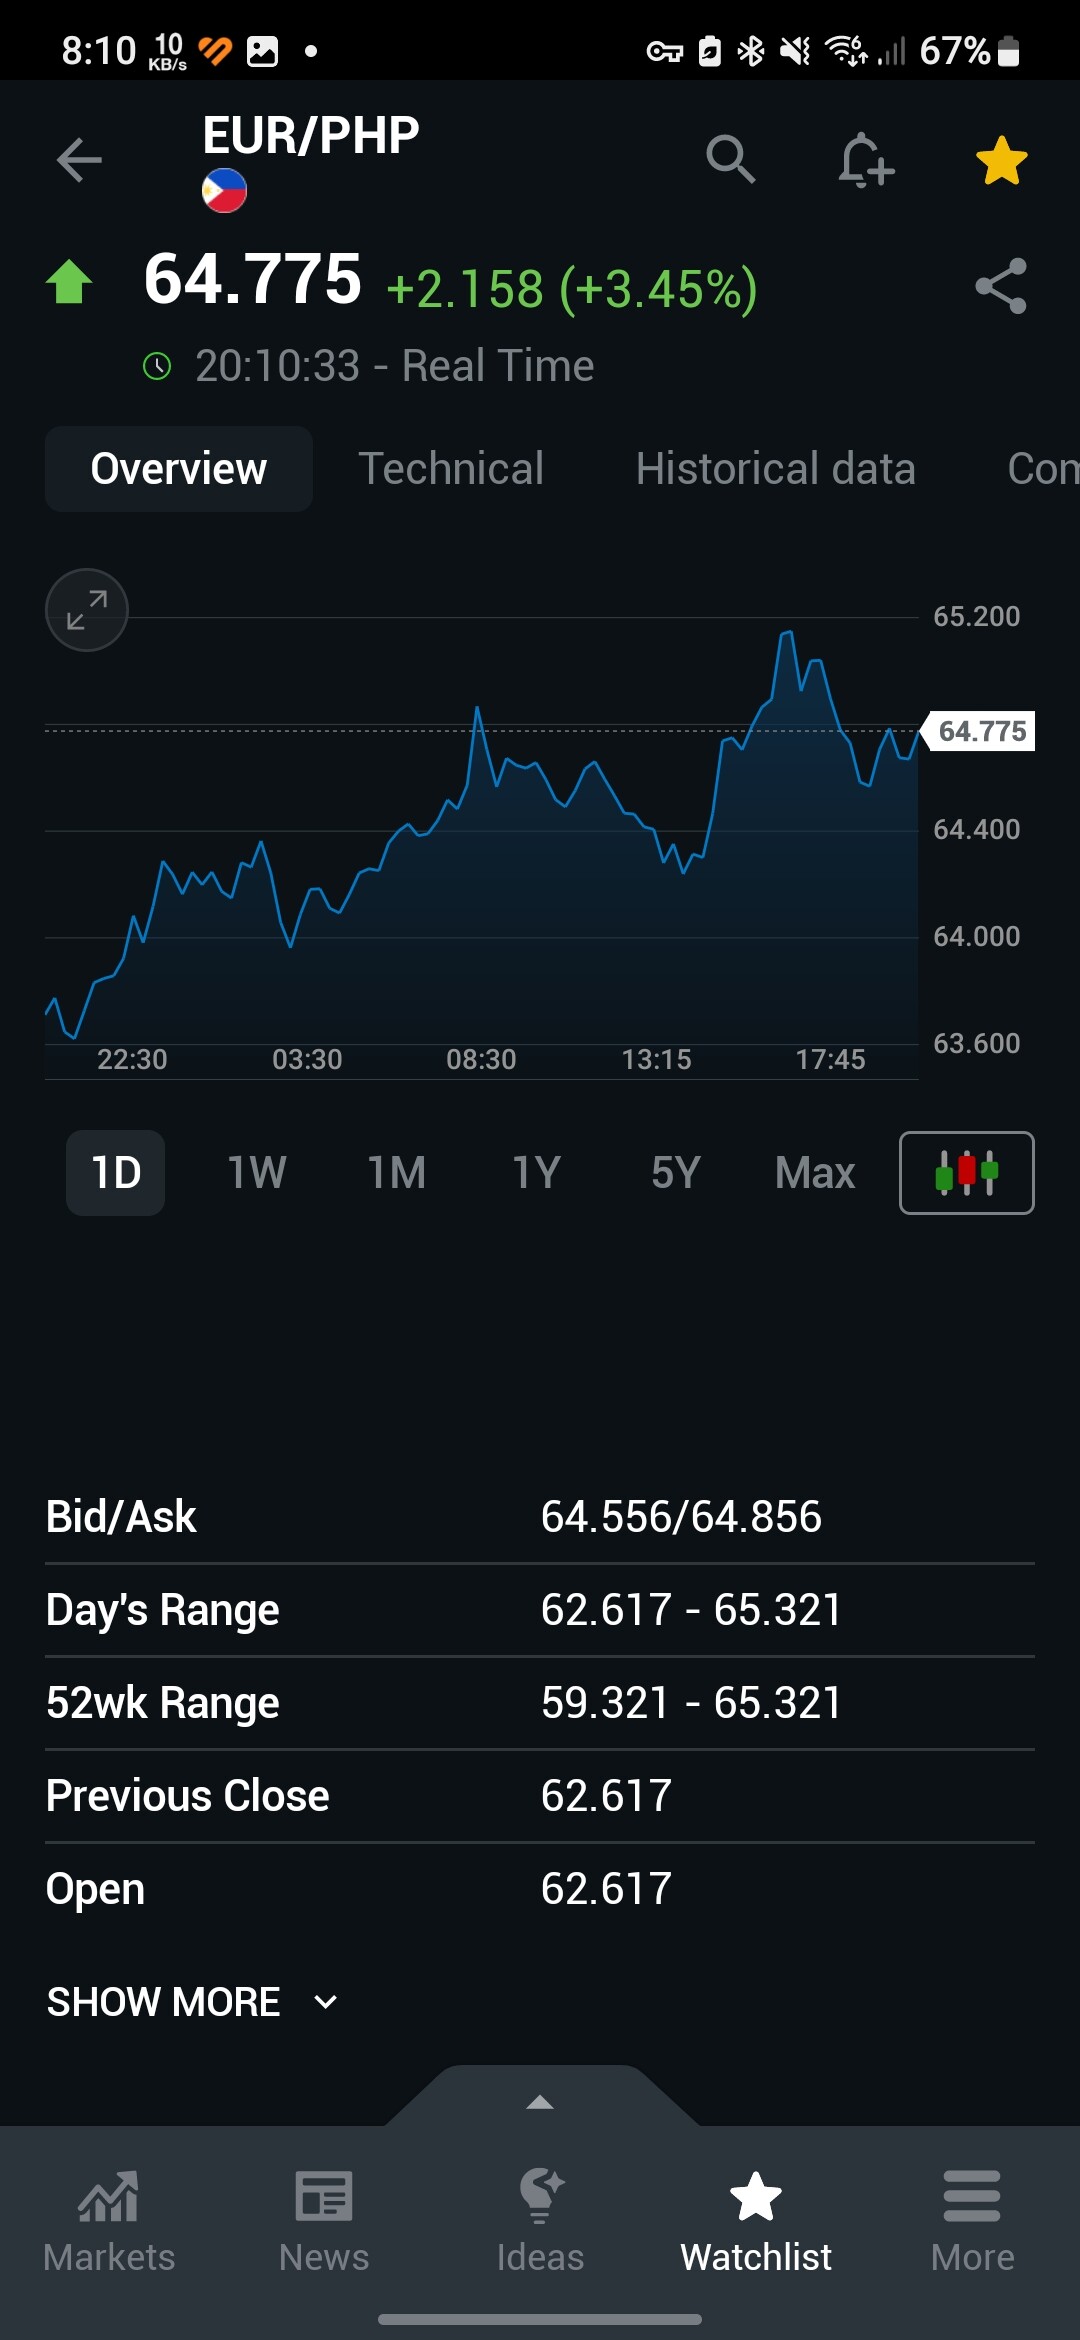Open the search magnifier icon
This screenshot has height=2340, width=1080.
click(730, 160)
